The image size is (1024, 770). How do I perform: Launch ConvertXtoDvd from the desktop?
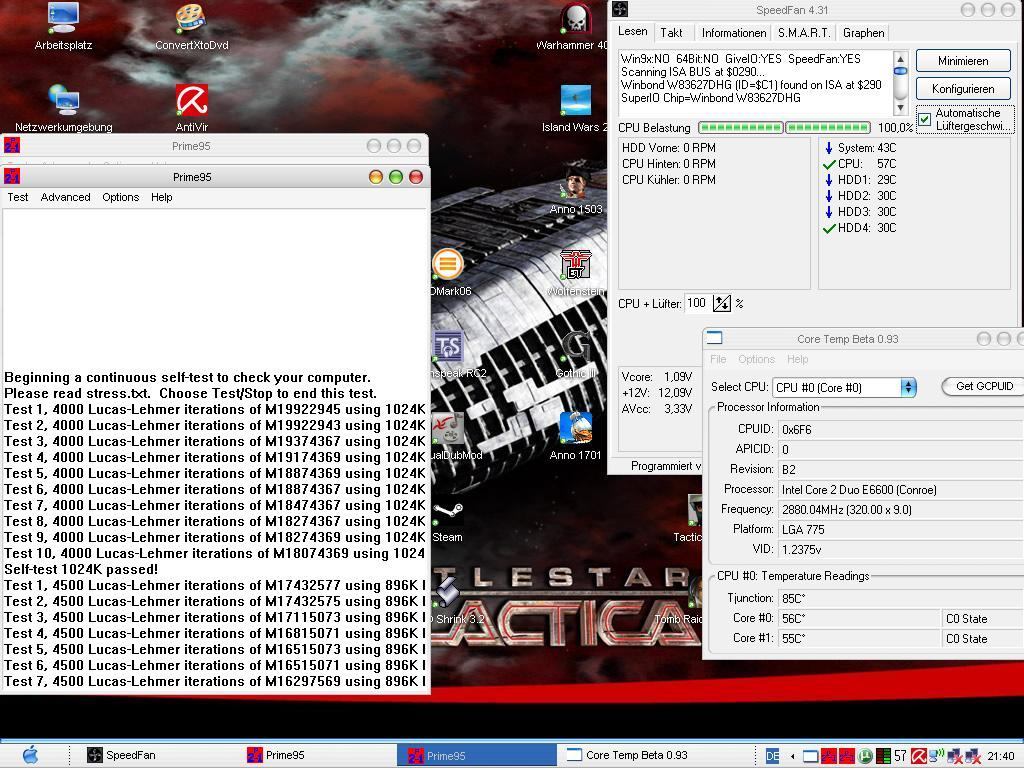(191, 26)
